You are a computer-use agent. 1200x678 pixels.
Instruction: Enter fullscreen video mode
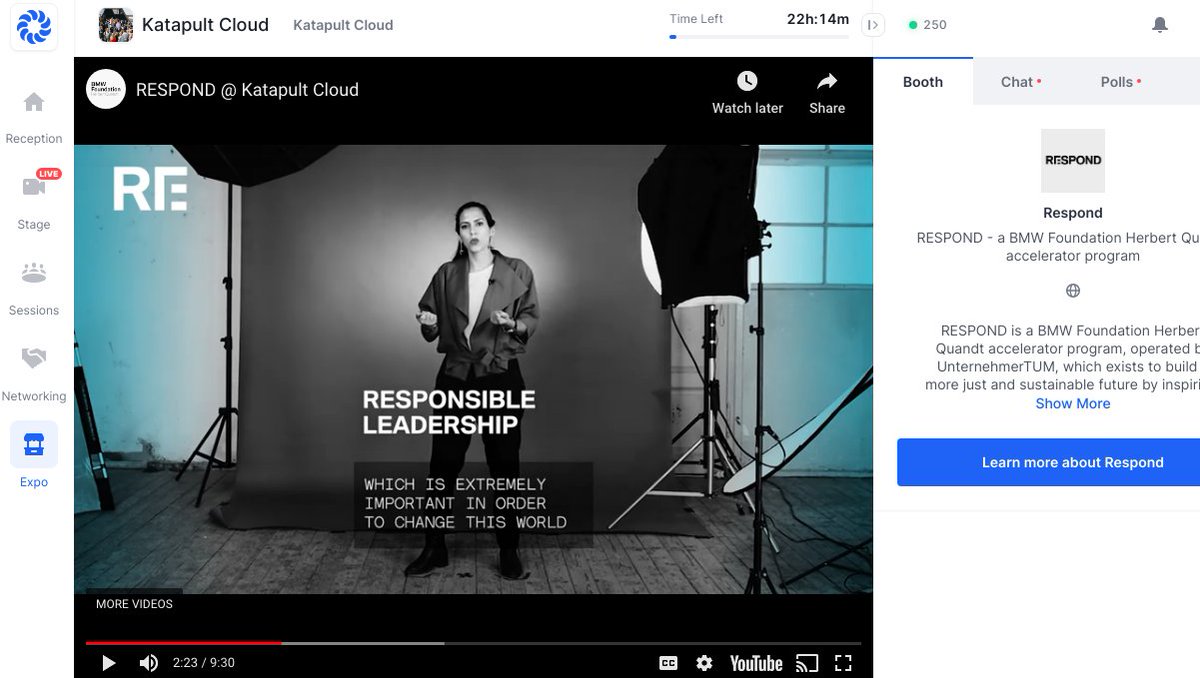(x=843, y=663)
